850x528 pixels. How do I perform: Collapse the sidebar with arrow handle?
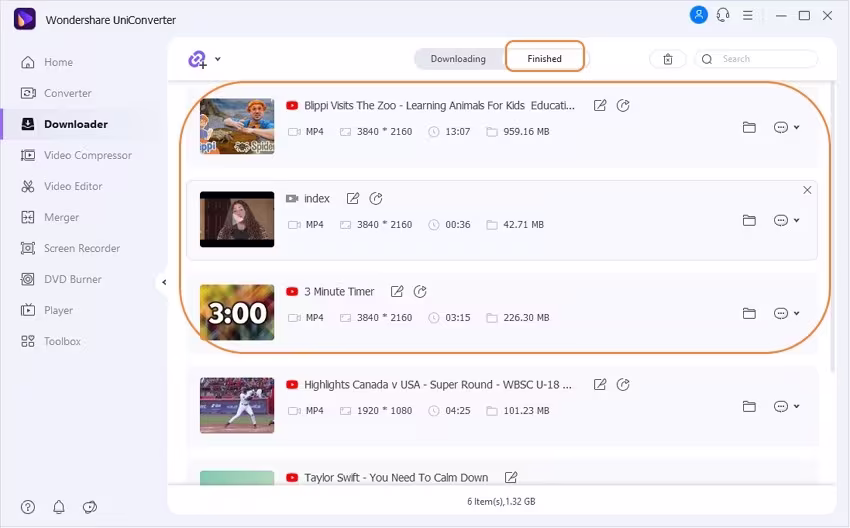(164, 282)
